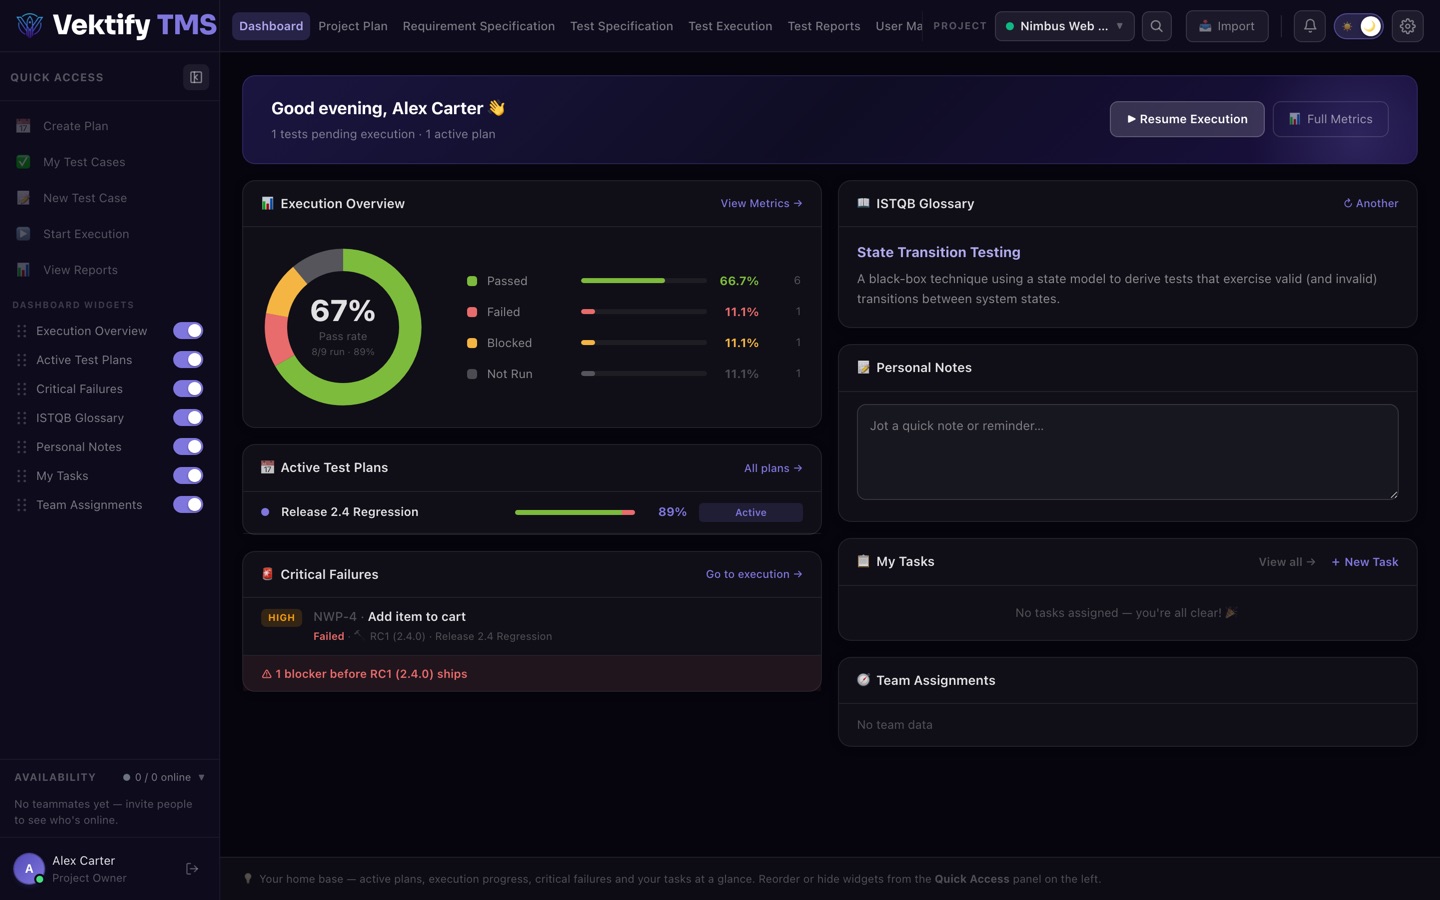Click the Start Execution play icon
Image resolution: width=1440 pixels, height=900 pixels.
click(23, 234)
